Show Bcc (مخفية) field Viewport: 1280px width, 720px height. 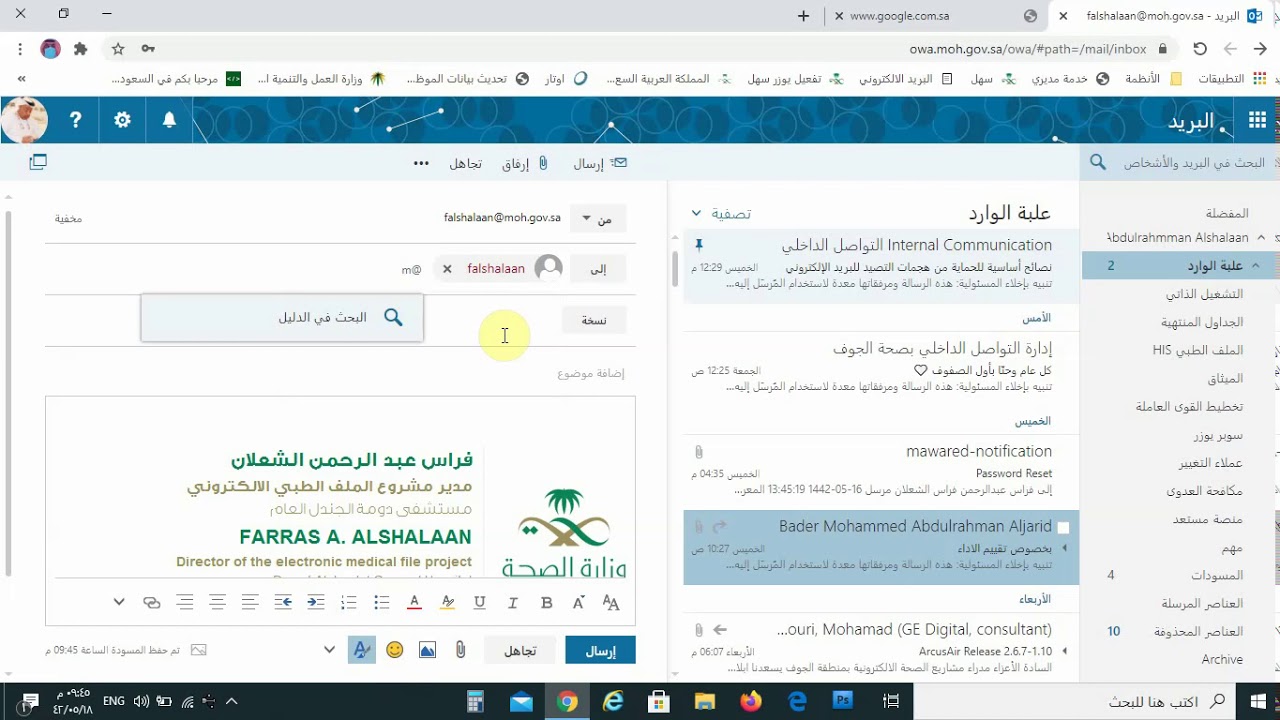click(68, 218)
